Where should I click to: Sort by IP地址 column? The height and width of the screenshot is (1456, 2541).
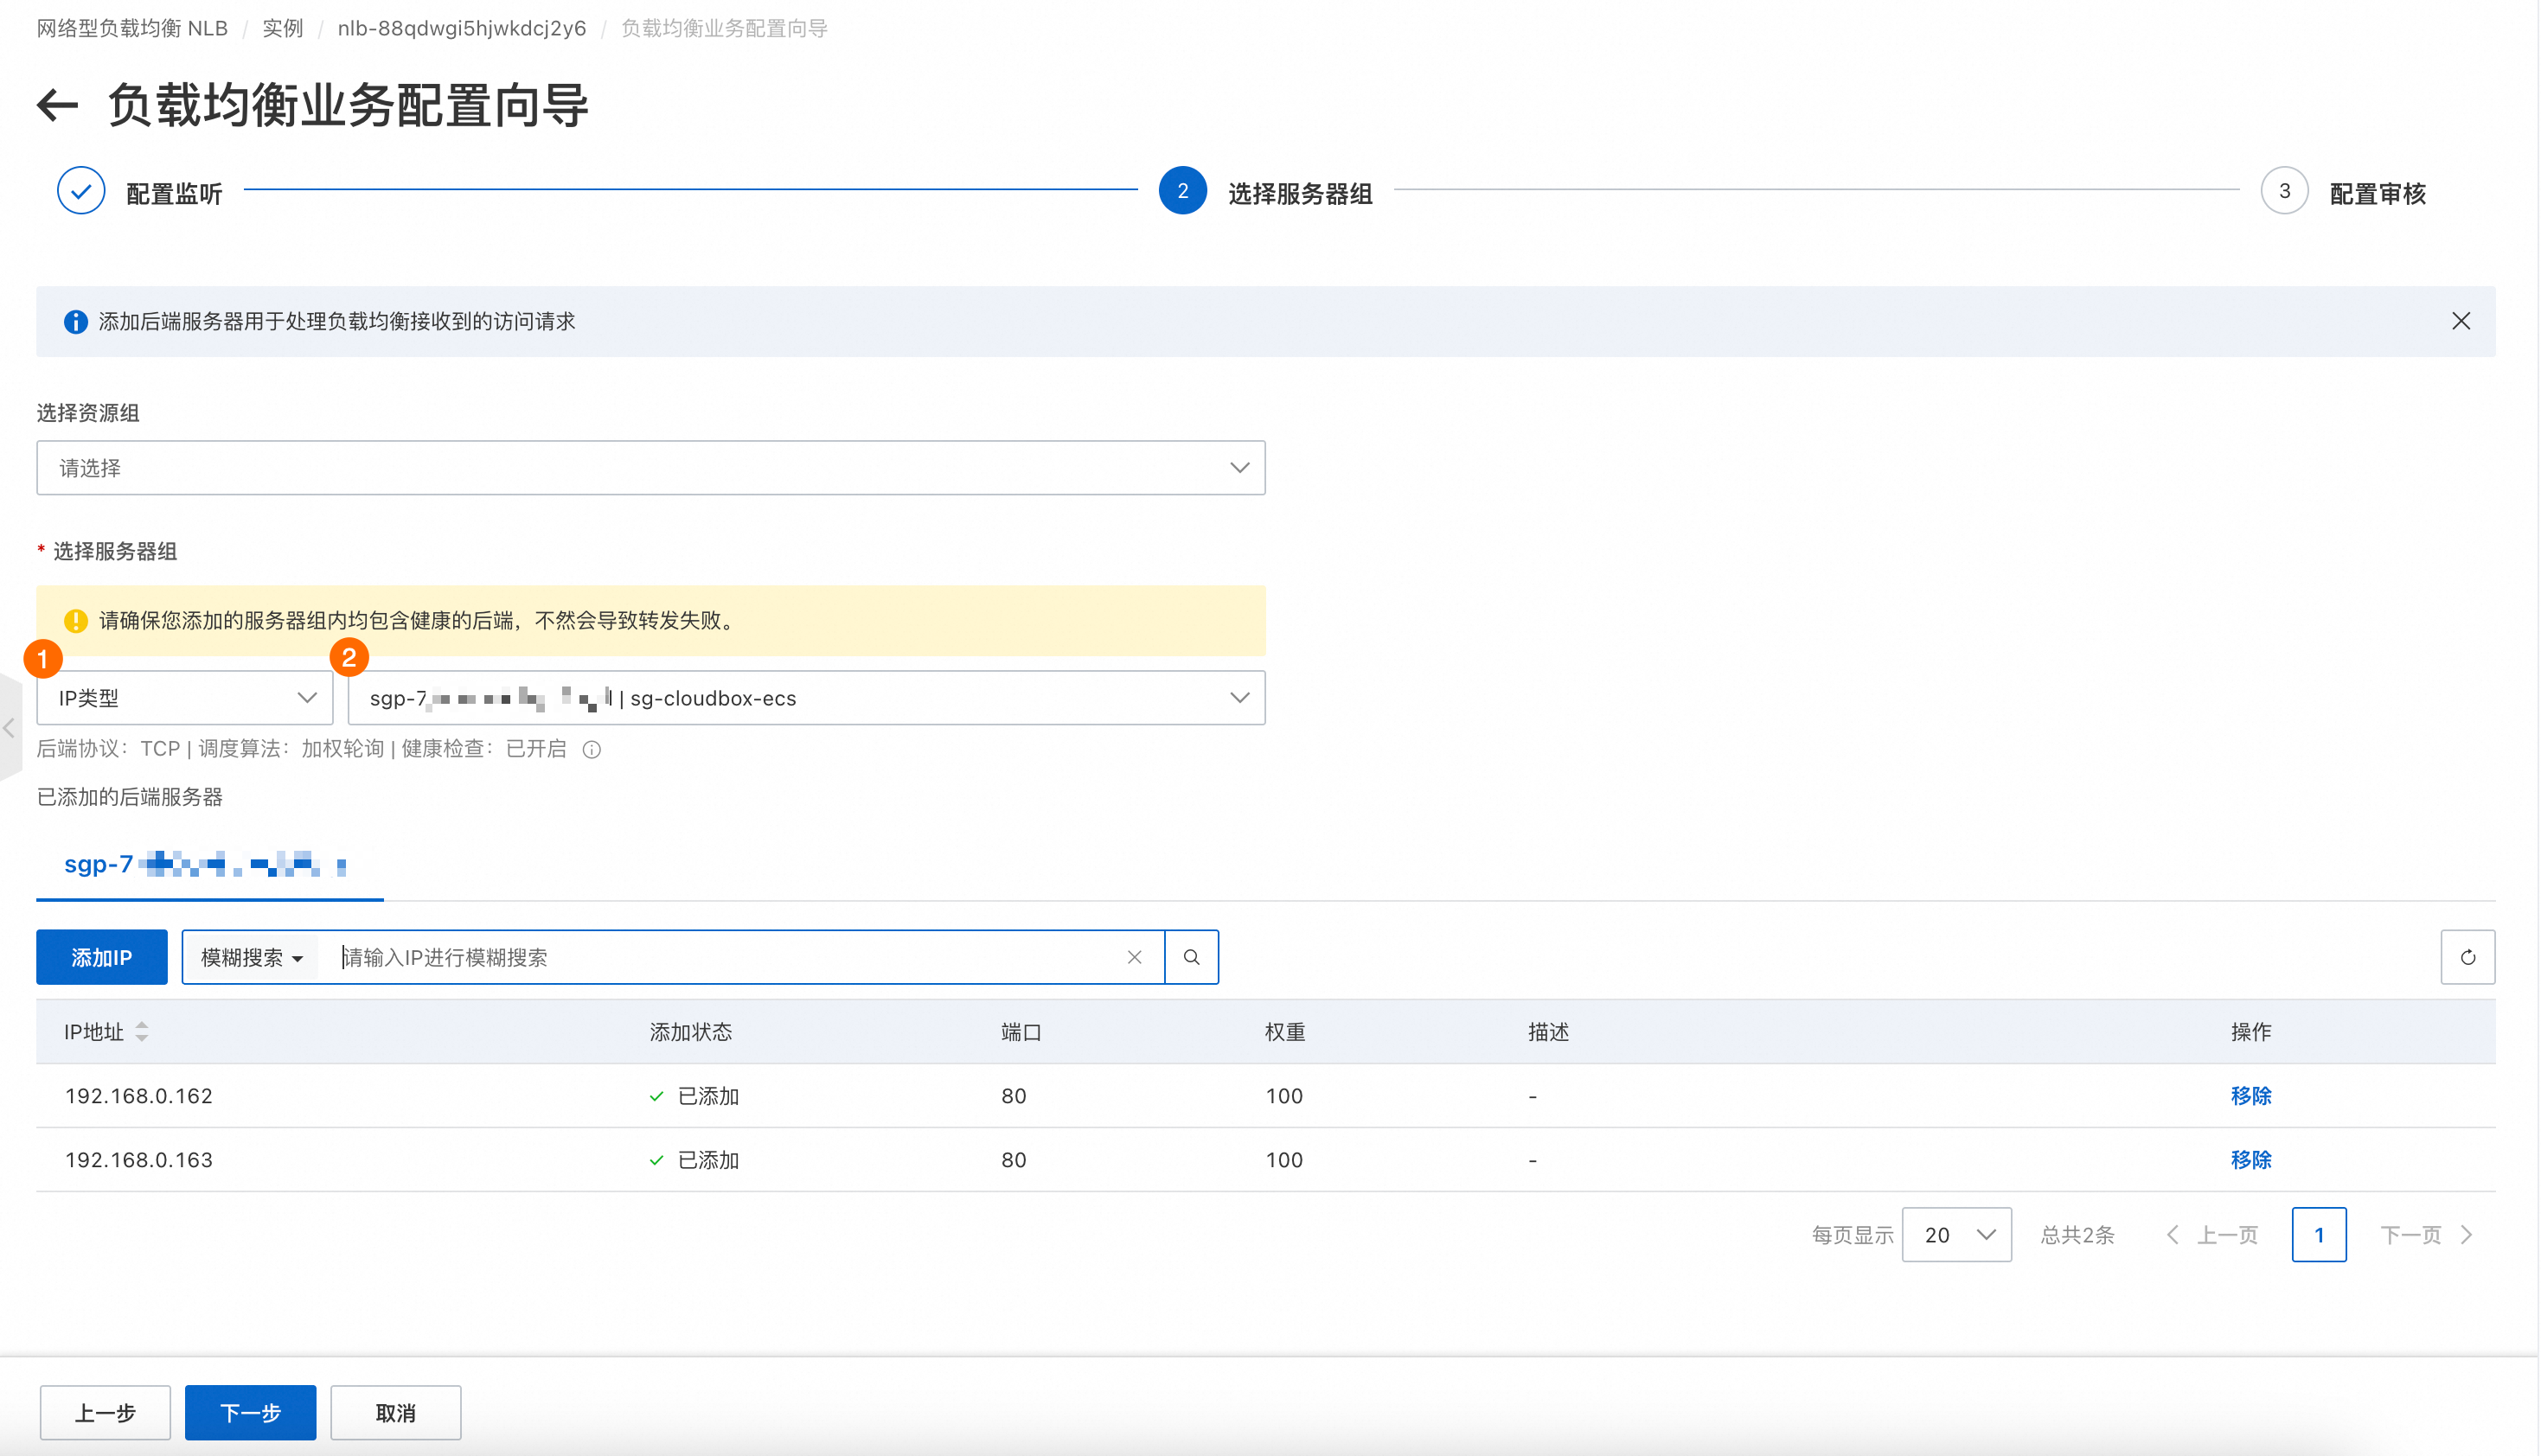pyautogui.click(x=141, y=1031)
